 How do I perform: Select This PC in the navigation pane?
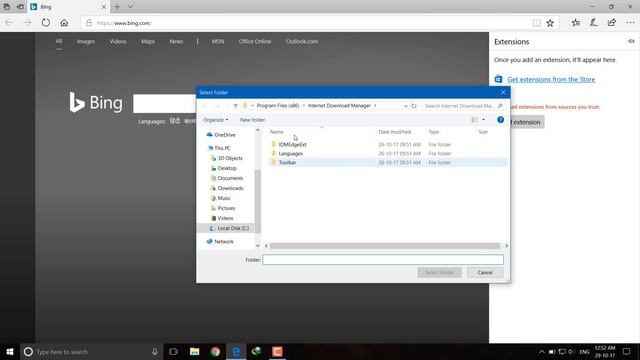pyautogui.click(x=222, y=148)
